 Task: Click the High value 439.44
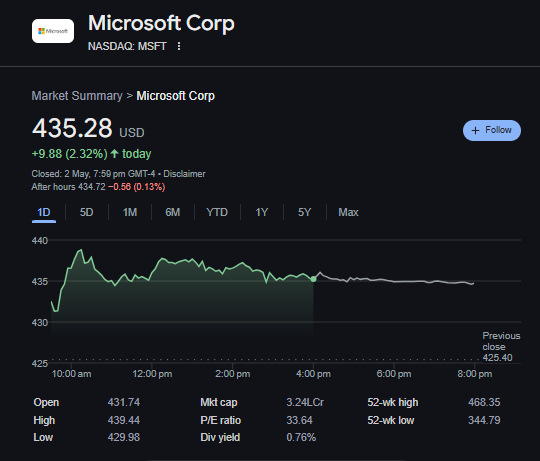(x=124, y=420)
